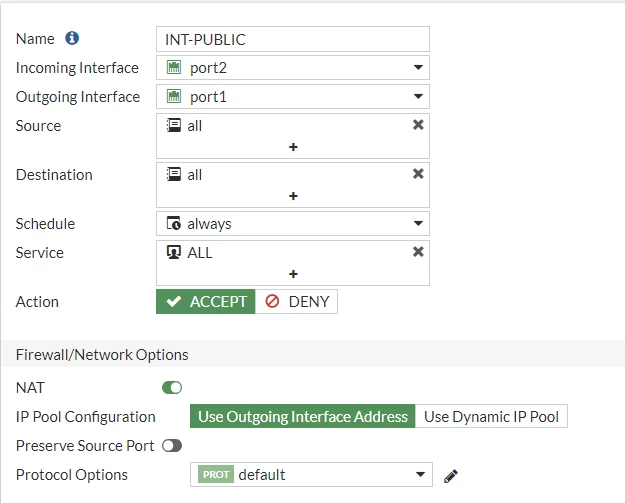Image resolution: width=625 pixels, height=503 pixels.
Task: Click the Name info icon
Action: [x=72, y=38]
